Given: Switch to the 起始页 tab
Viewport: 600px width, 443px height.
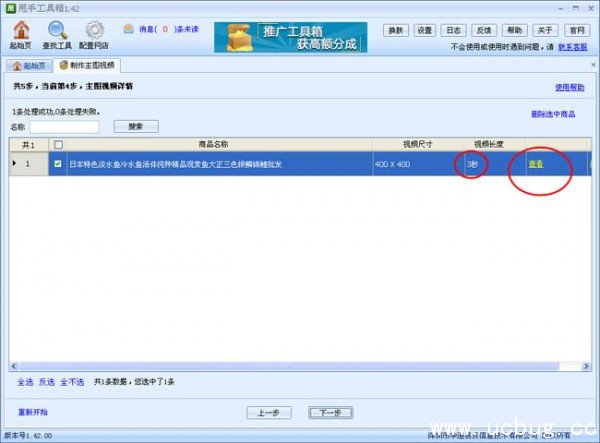Looking at the screenshot, I should tap(28, 65).
